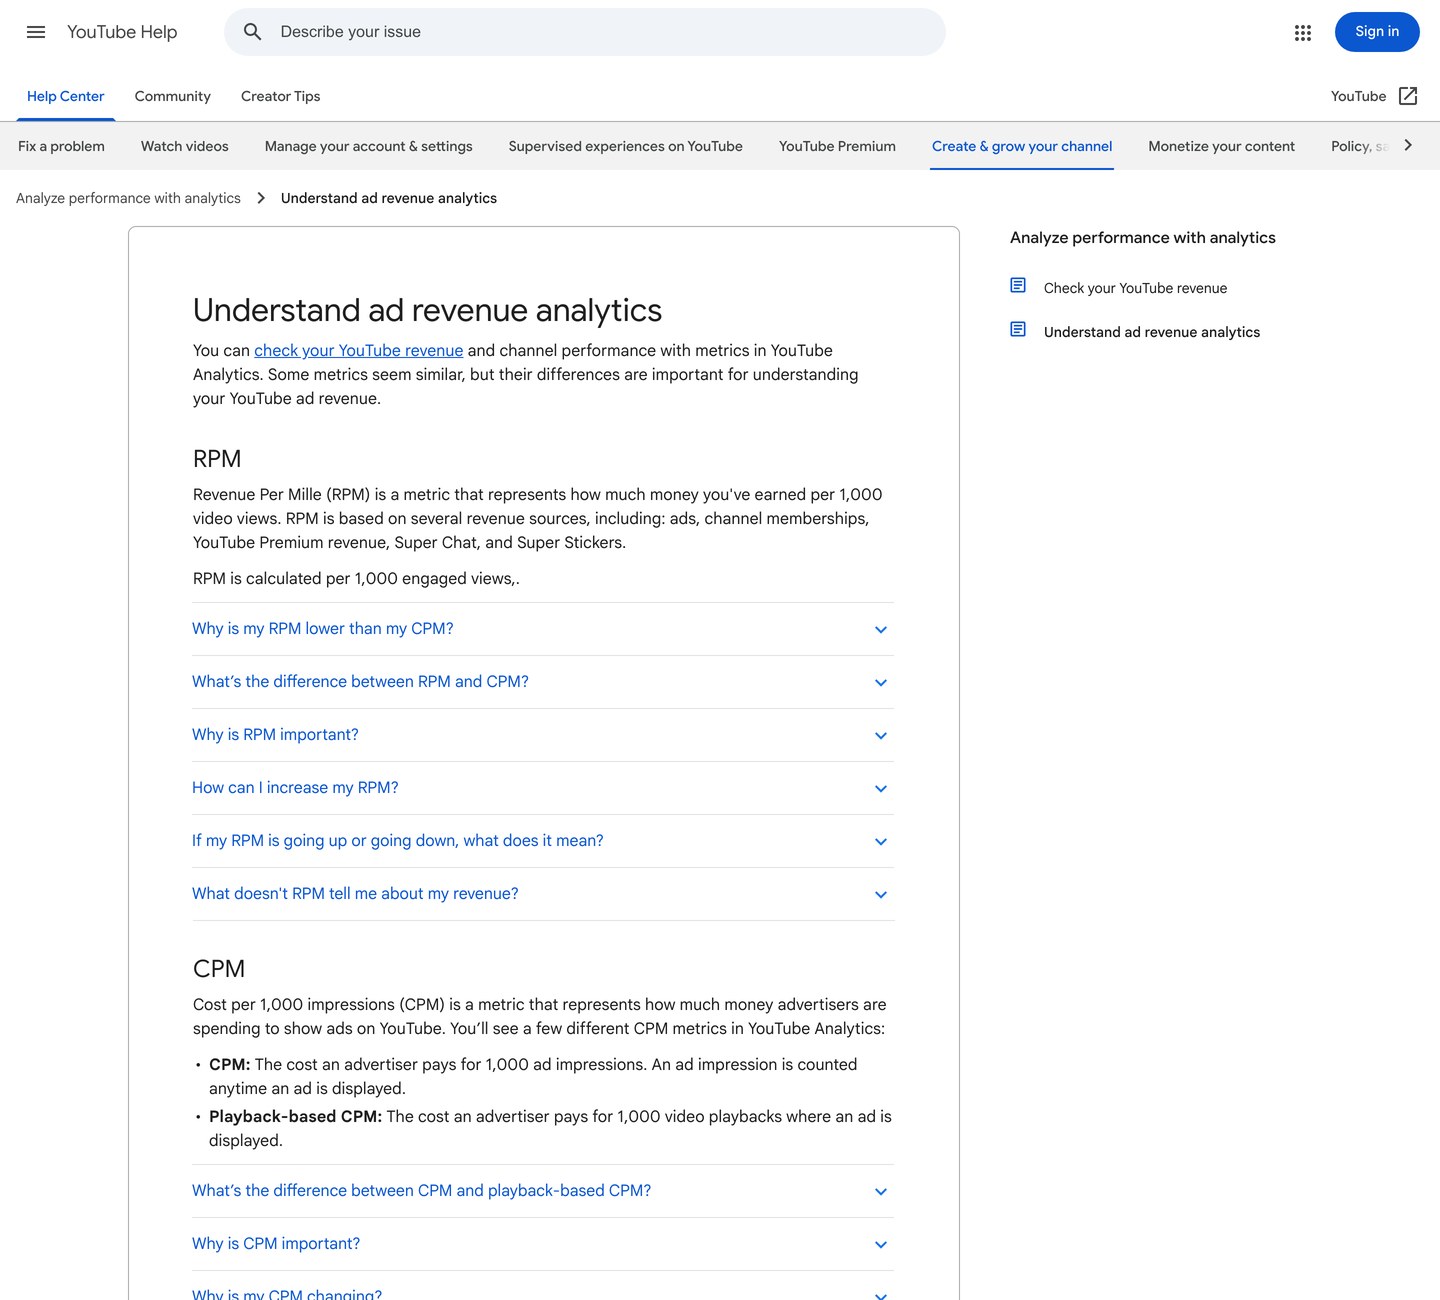Screen dimensions: 1440x1300
Task: Click article icon beside Check your YouTube revenue
Action: (x=1018, y=286)
